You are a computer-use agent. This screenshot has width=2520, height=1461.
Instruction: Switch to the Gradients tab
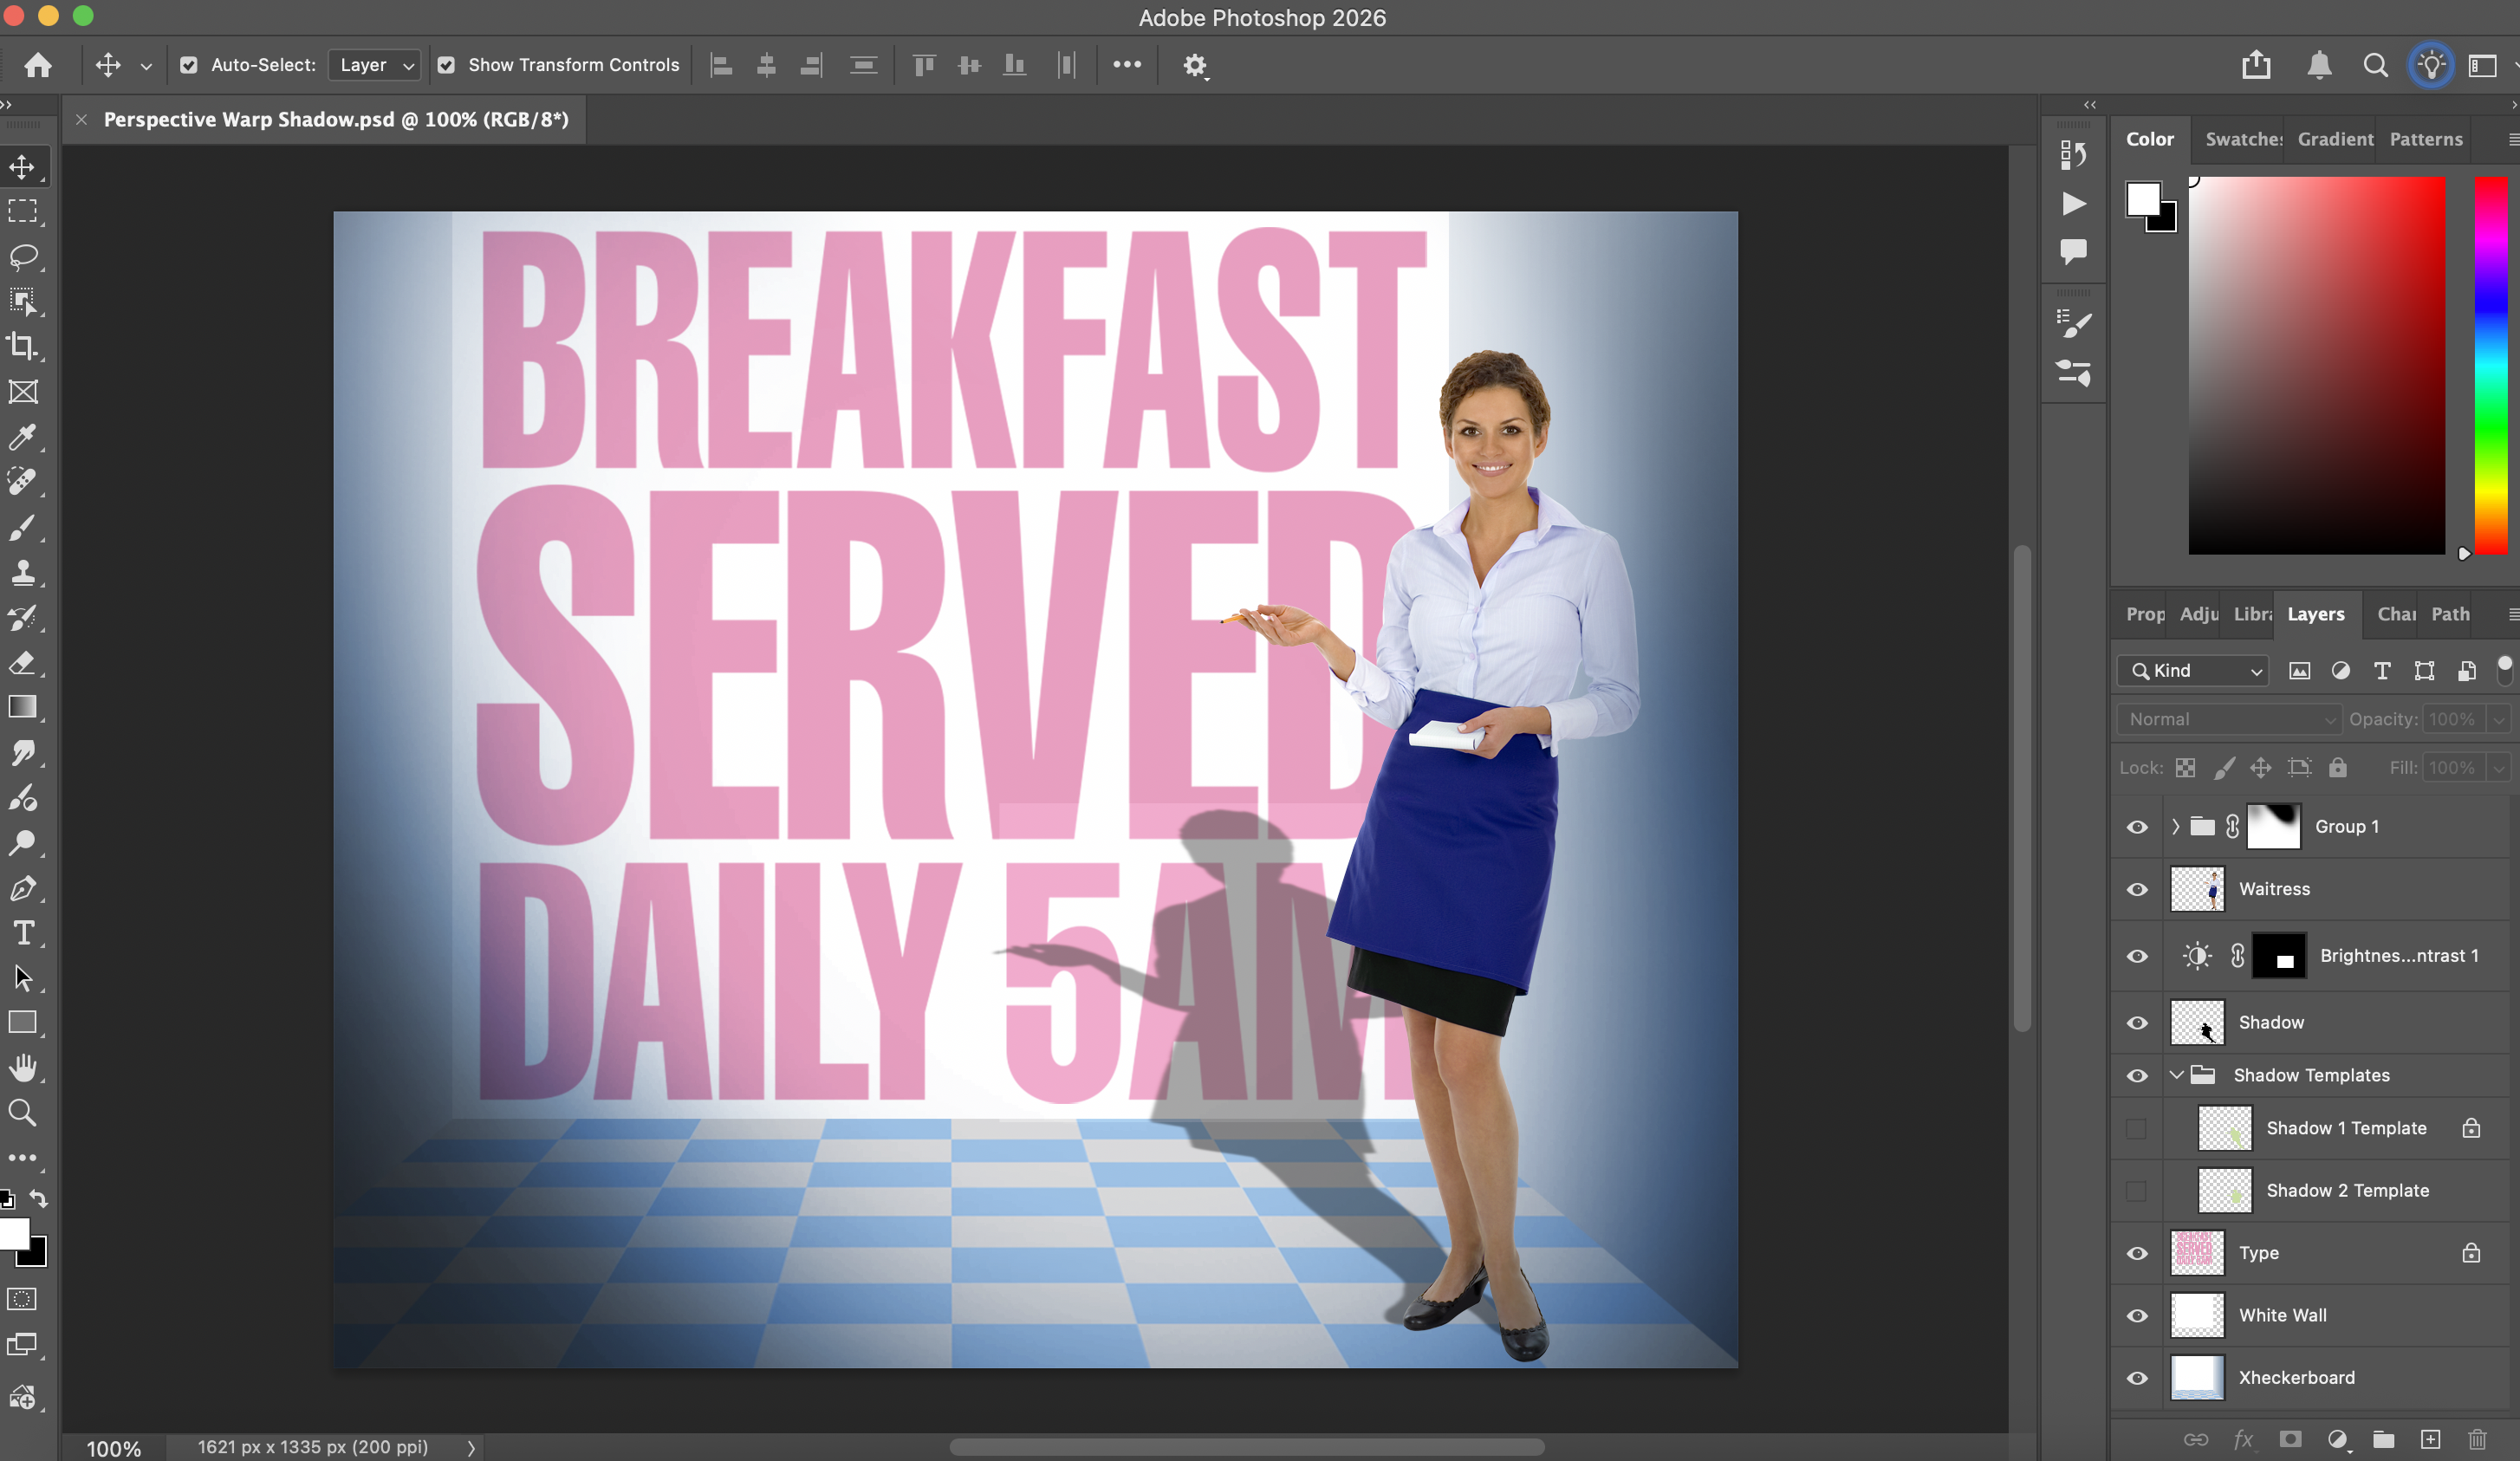[2335, 139]
